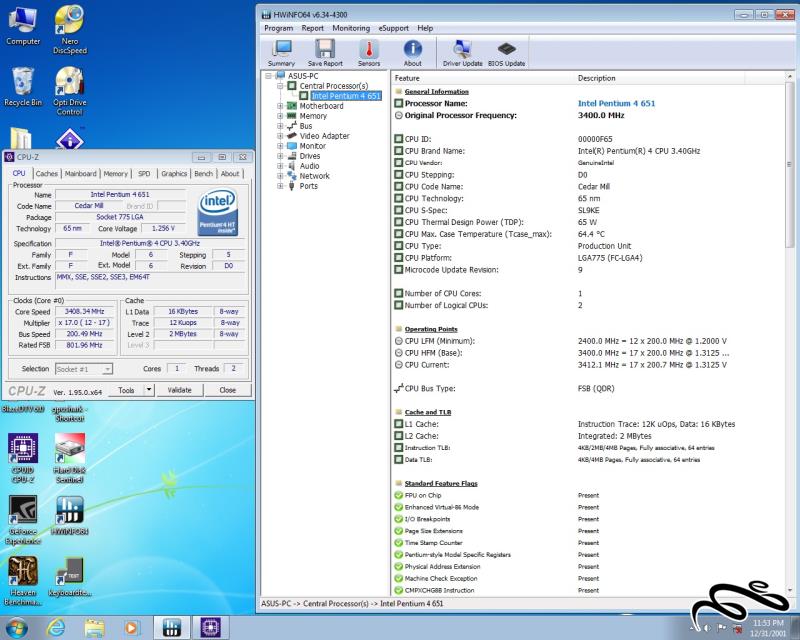Select the CPUID CPU-Z desktop shortcut
The image size is (800, 640).
pyautogui.click(x=23, y=458)
